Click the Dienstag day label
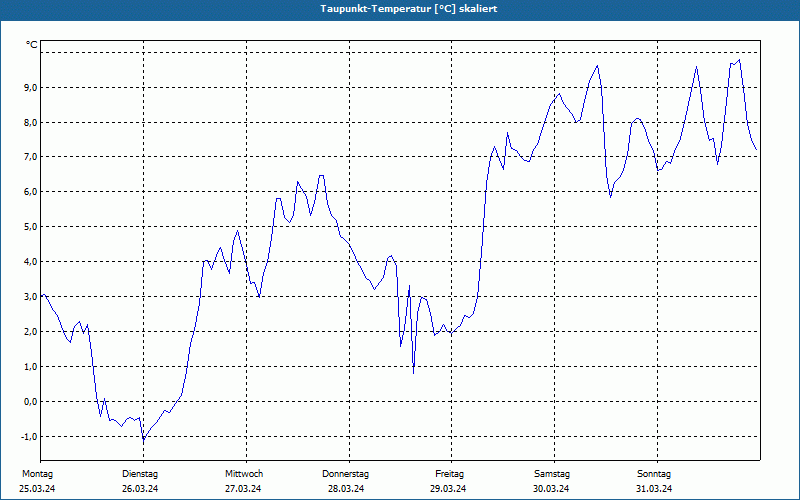This screenshot has height=500, width=800. click(140, 474)
